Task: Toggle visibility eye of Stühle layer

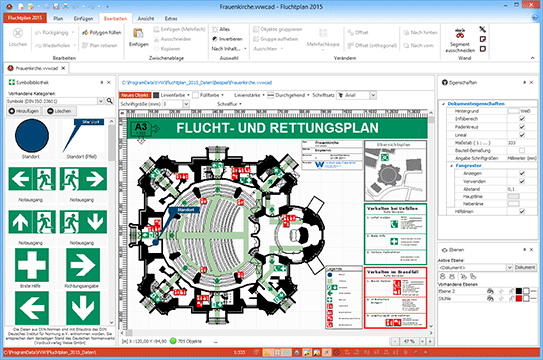Action: 490,299
